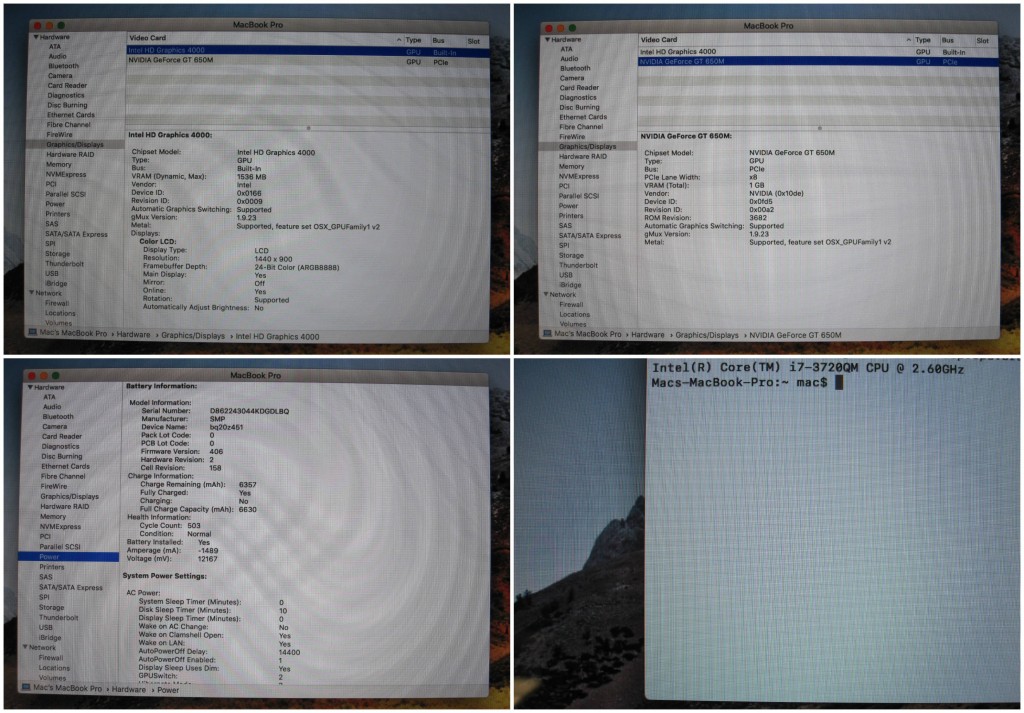Open Audio in NVIDIA details window sidebar
This screenshot has width=1024, height=713.
[x=569, y=58]
